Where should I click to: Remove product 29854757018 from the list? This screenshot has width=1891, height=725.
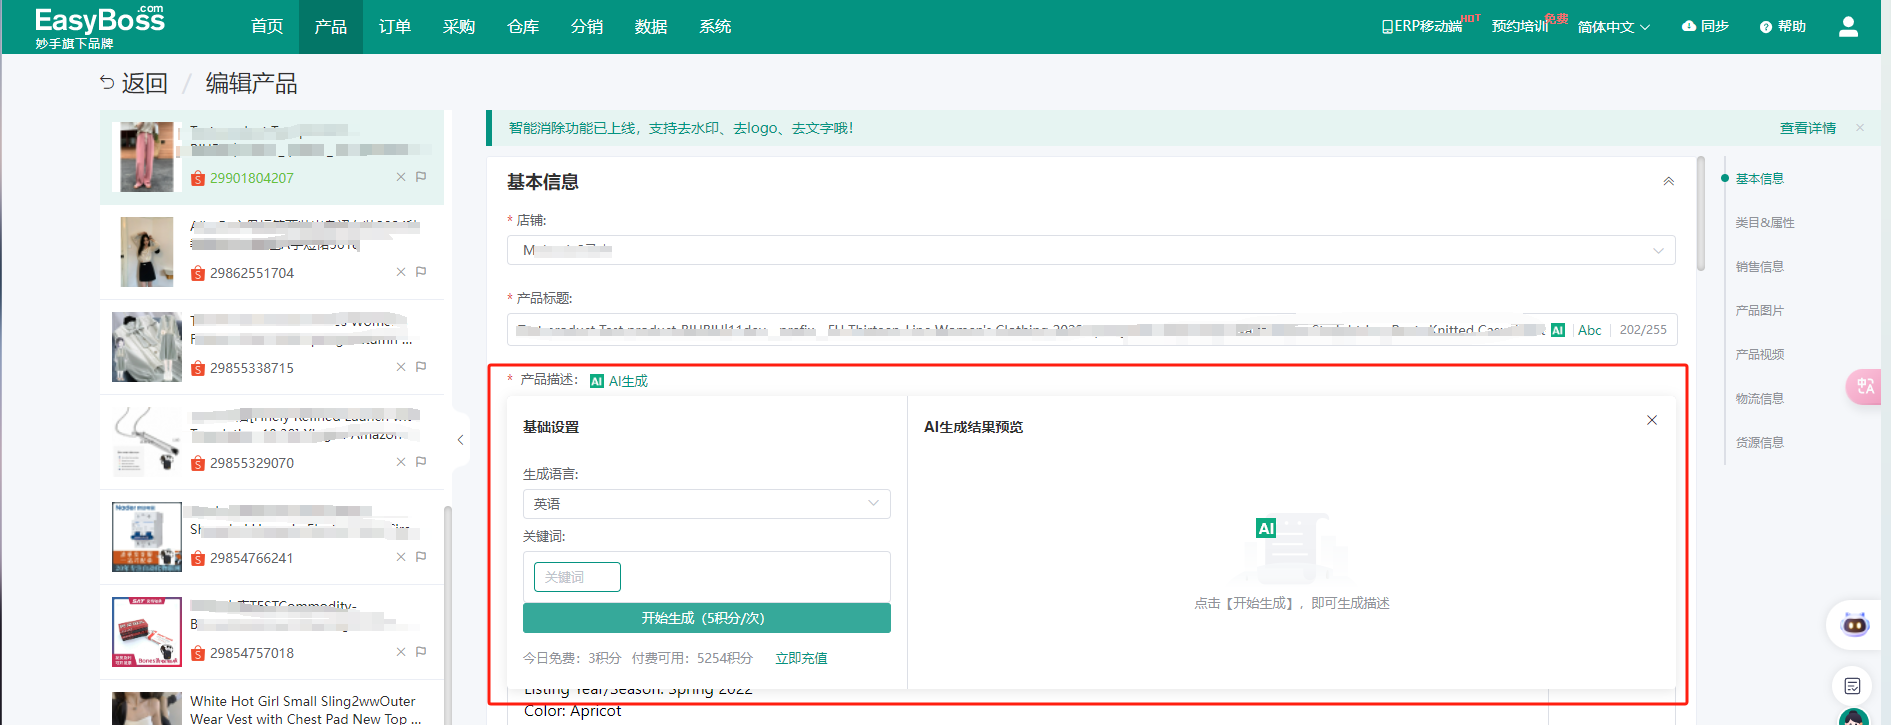point(401,652)
